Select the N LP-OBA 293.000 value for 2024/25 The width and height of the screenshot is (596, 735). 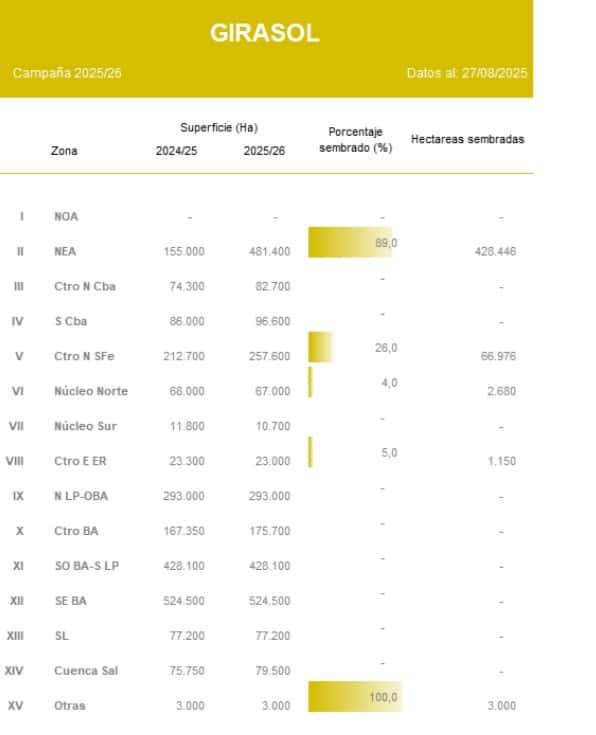point(184,496)
